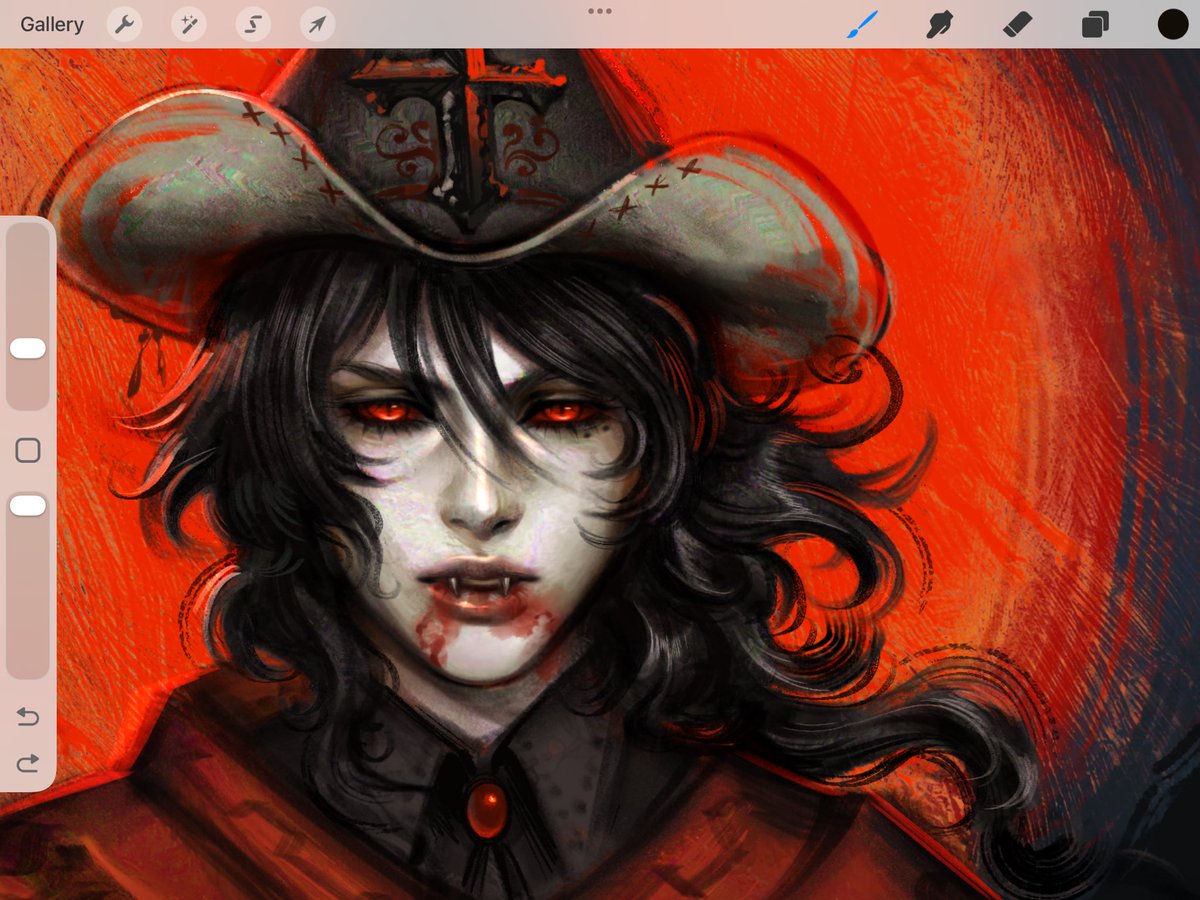Tap the three-dot multitasking indicator
1200x900 pixels.
click(x=600, y=11)
